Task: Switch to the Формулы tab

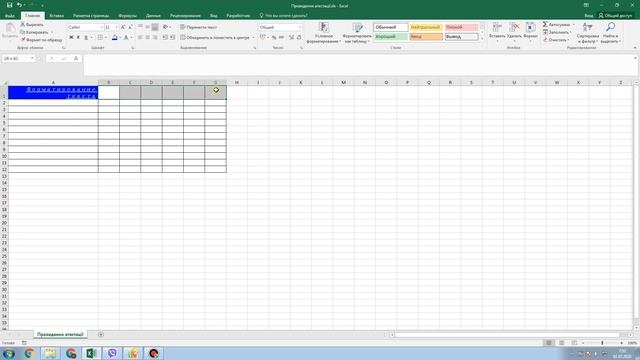Action: tap(127, 16)
